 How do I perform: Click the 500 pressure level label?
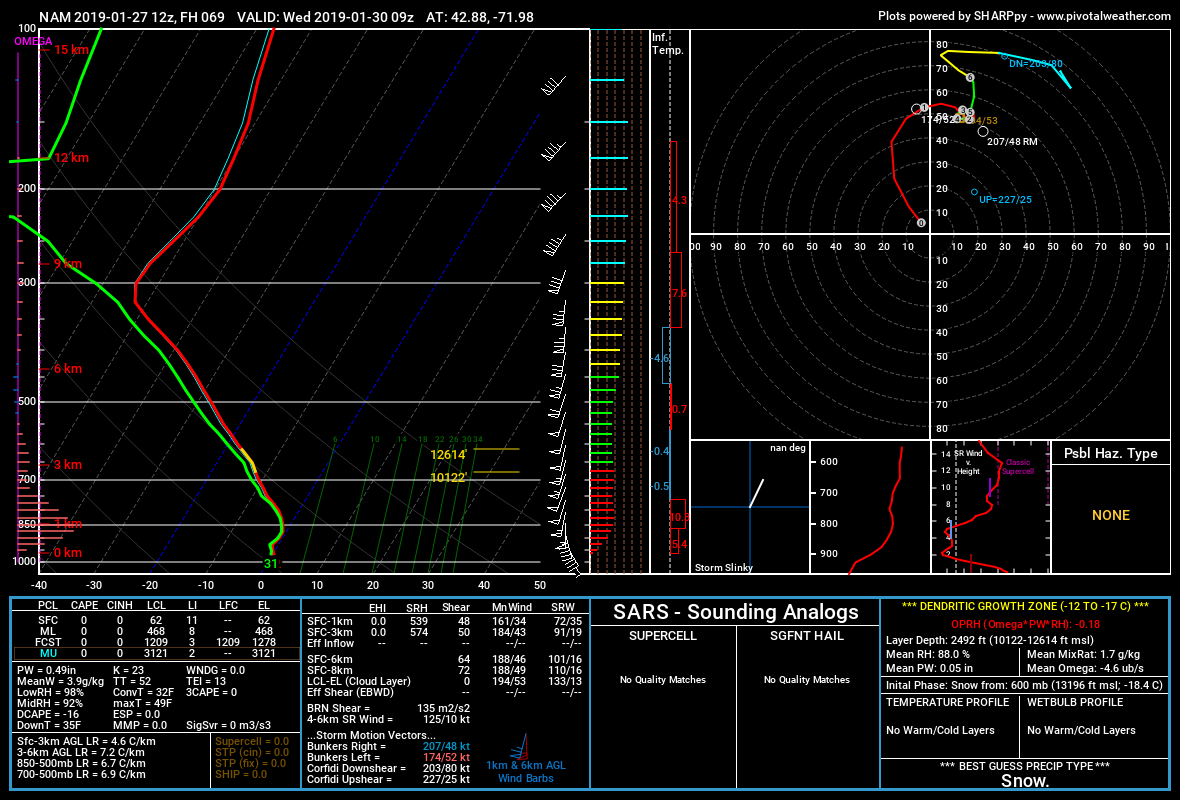(x=27, y=402)
